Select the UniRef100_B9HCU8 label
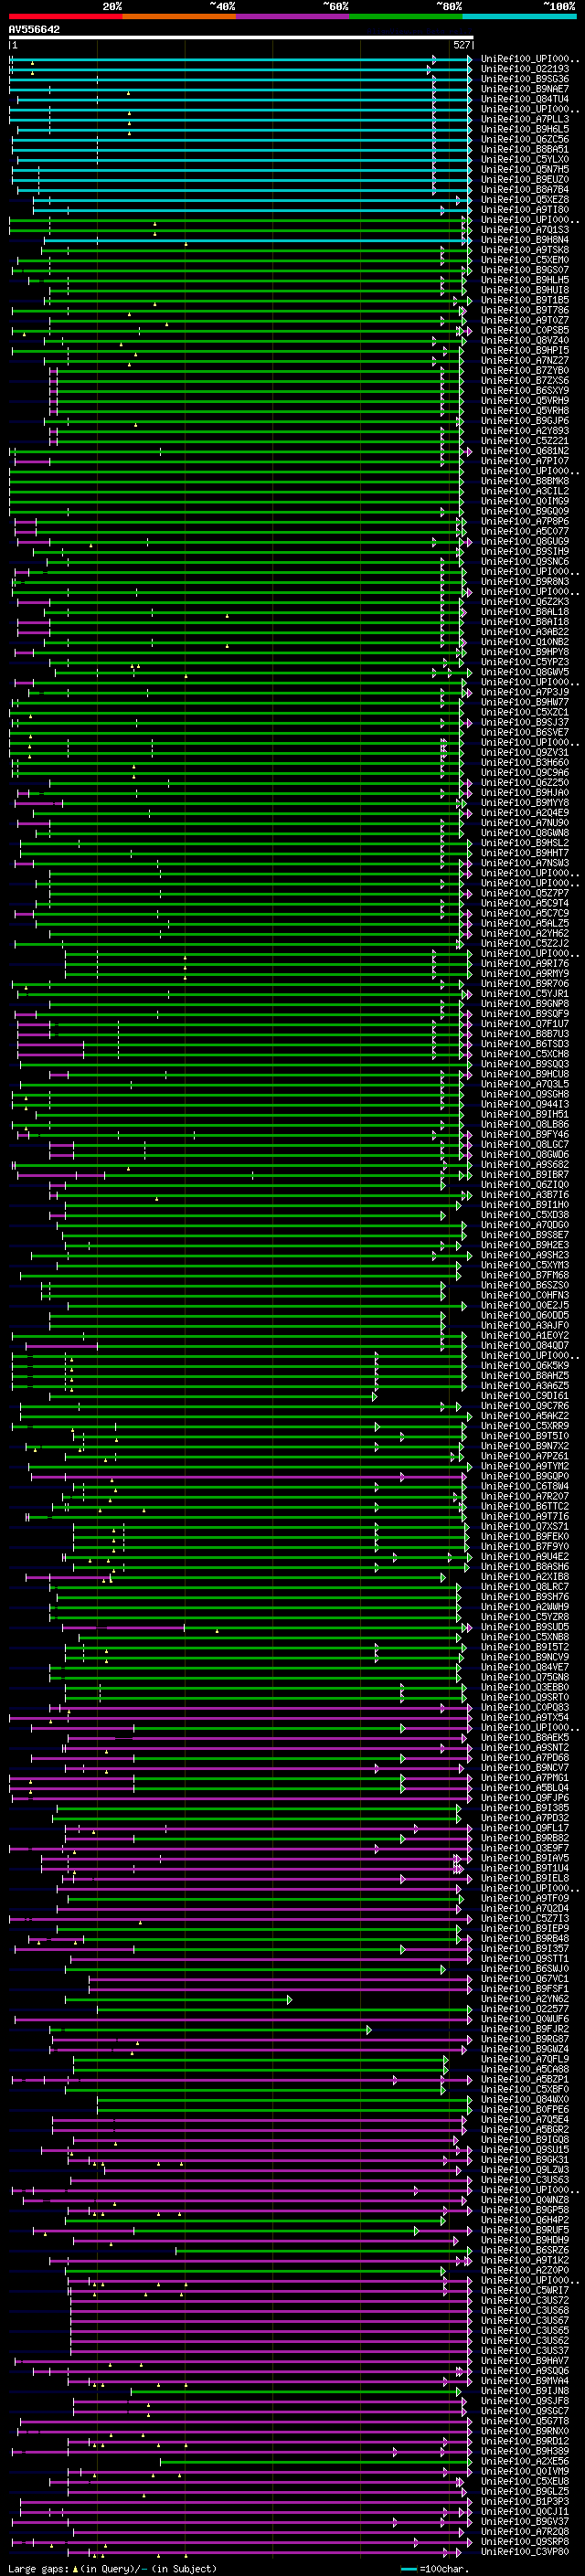Viewport: 585px width, 2576px height. [525, 1074]
